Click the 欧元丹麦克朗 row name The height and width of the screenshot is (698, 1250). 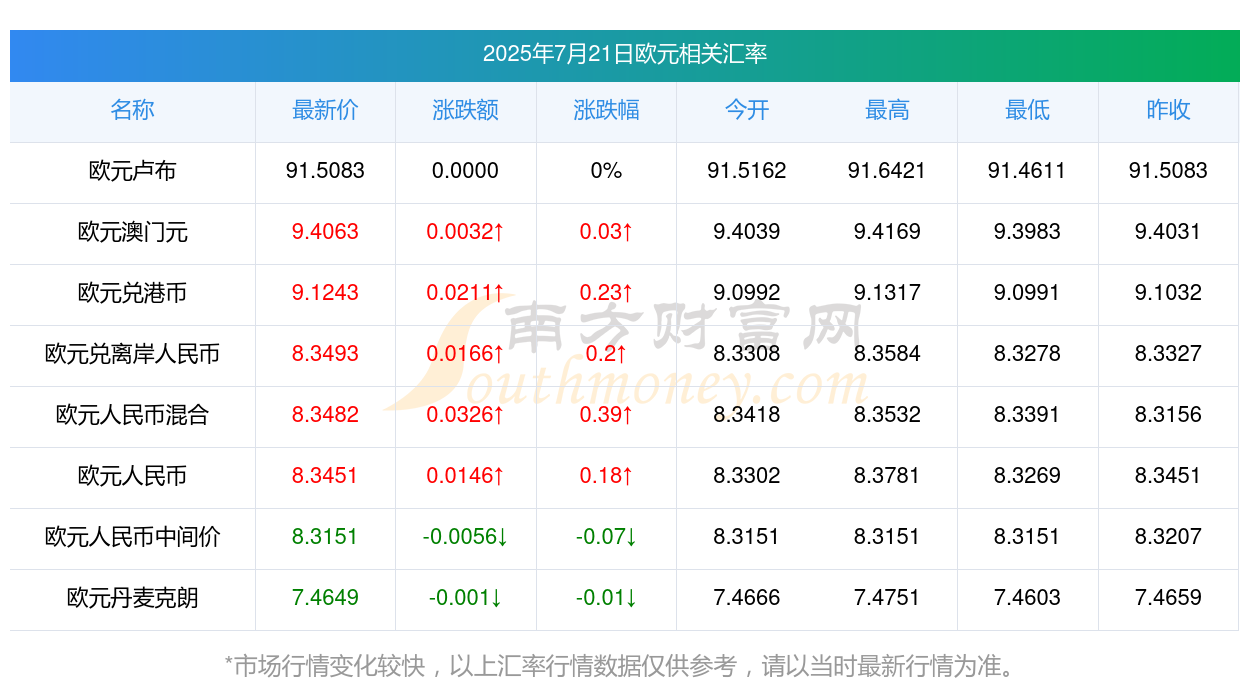click(x=132, y=598)
